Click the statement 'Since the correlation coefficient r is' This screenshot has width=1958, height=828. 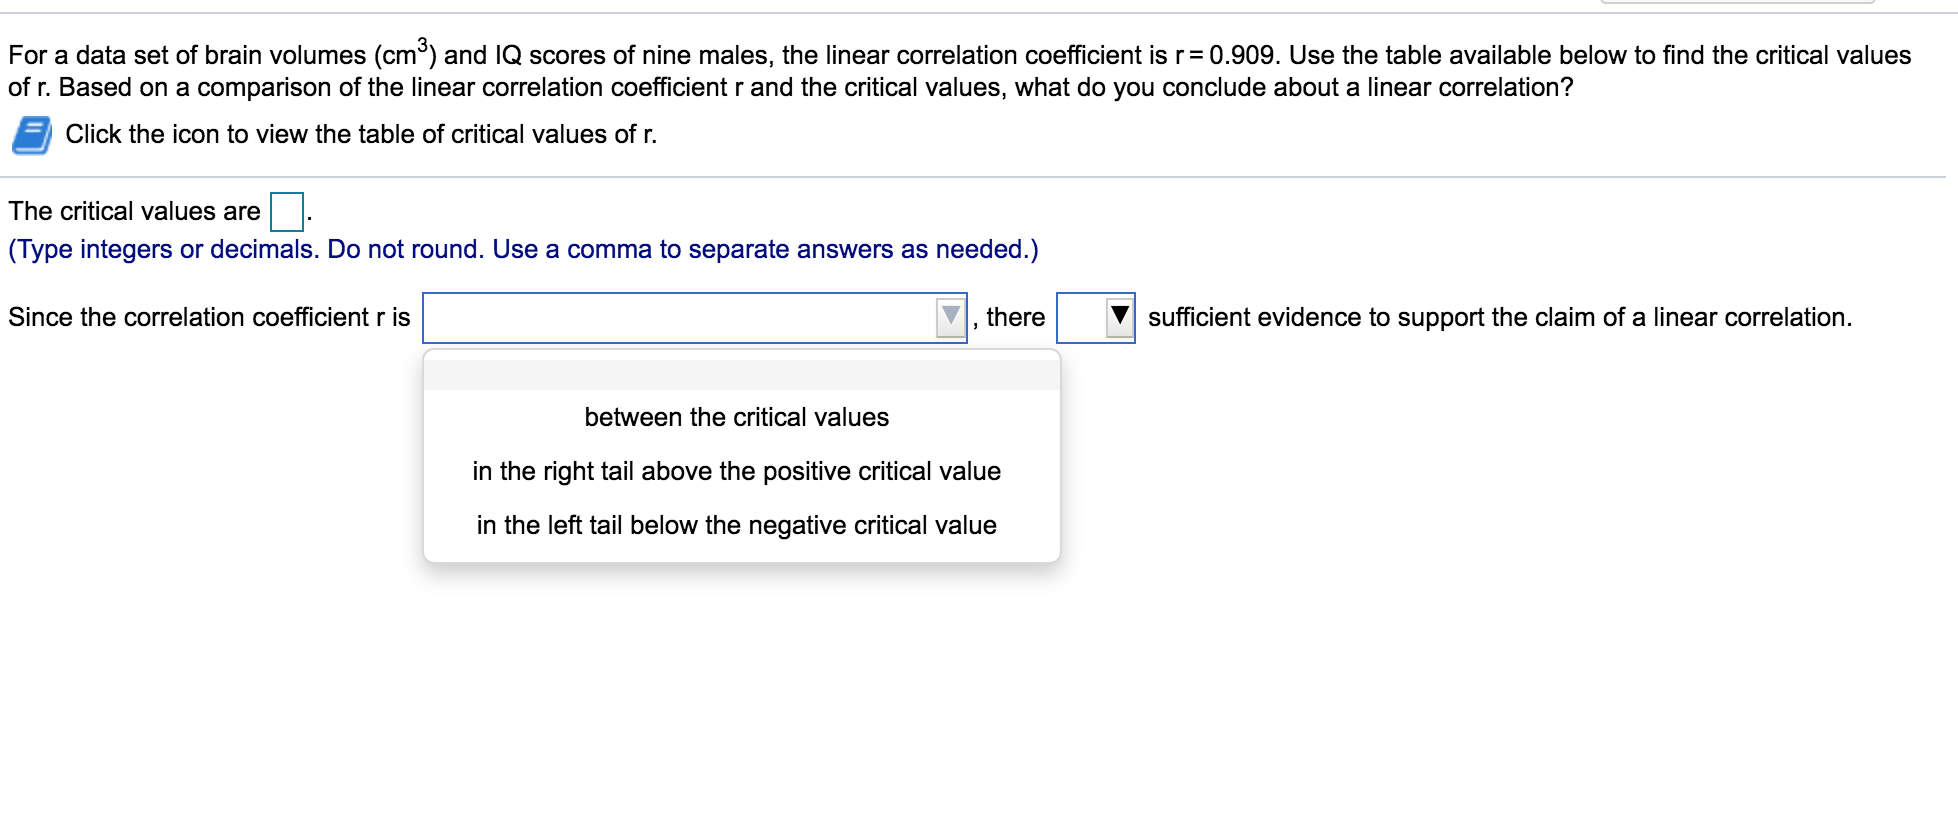[x=208, y=317]
